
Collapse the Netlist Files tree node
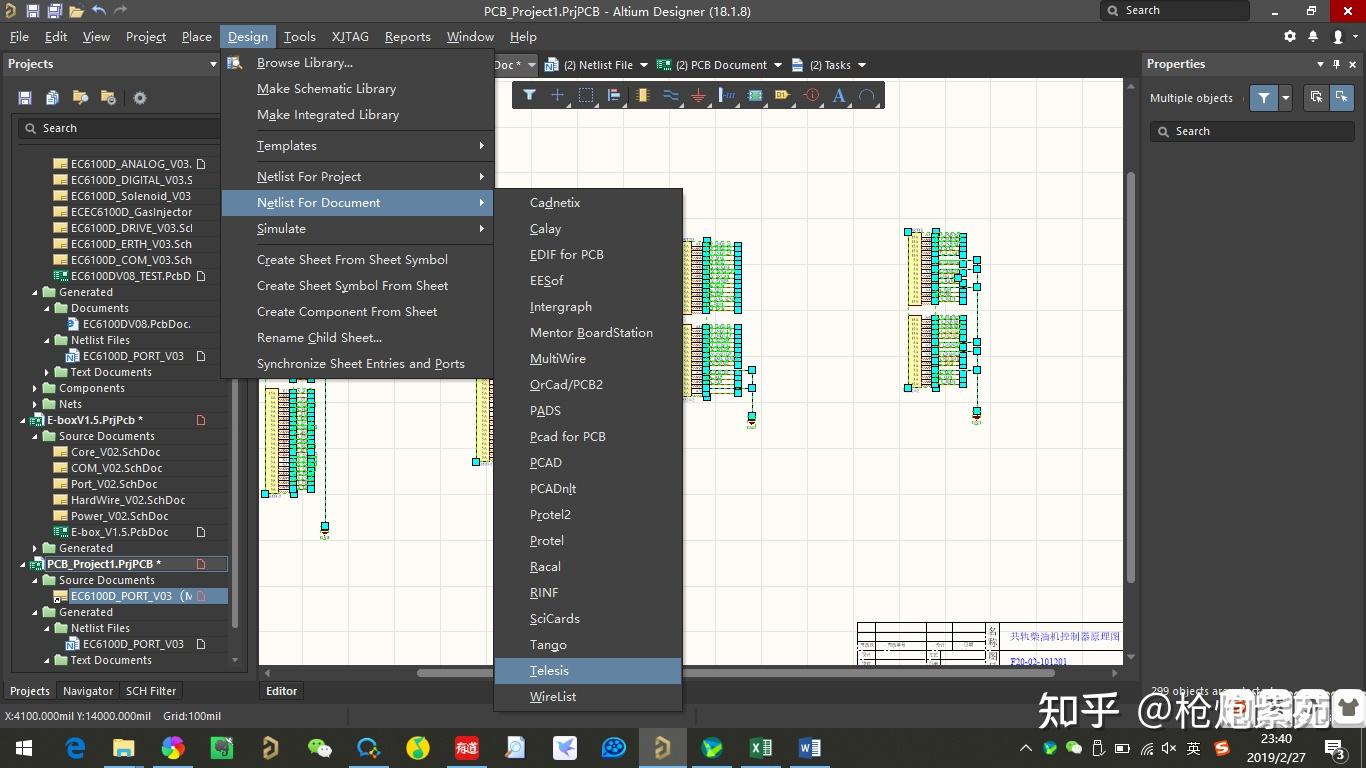click(x=47, y=340)
